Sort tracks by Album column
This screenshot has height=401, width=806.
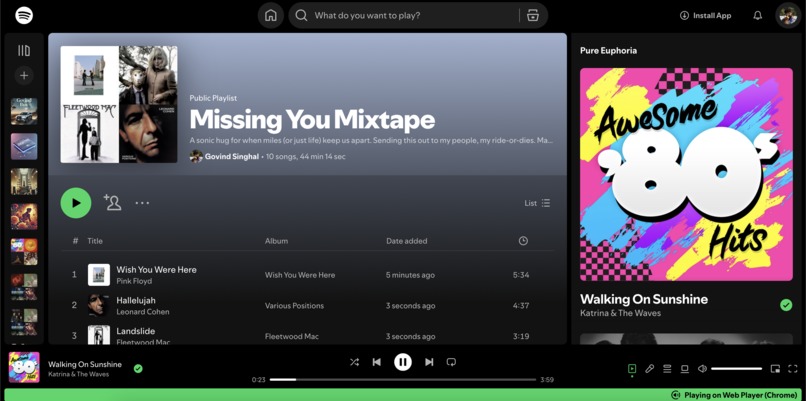pos(277,241)
